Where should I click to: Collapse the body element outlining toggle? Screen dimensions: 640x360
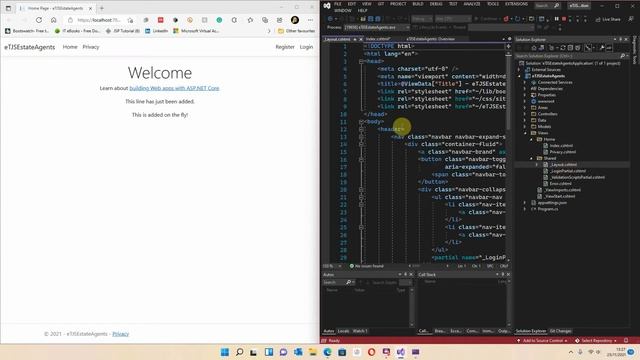pyautogui.click(x=361, y=122)
